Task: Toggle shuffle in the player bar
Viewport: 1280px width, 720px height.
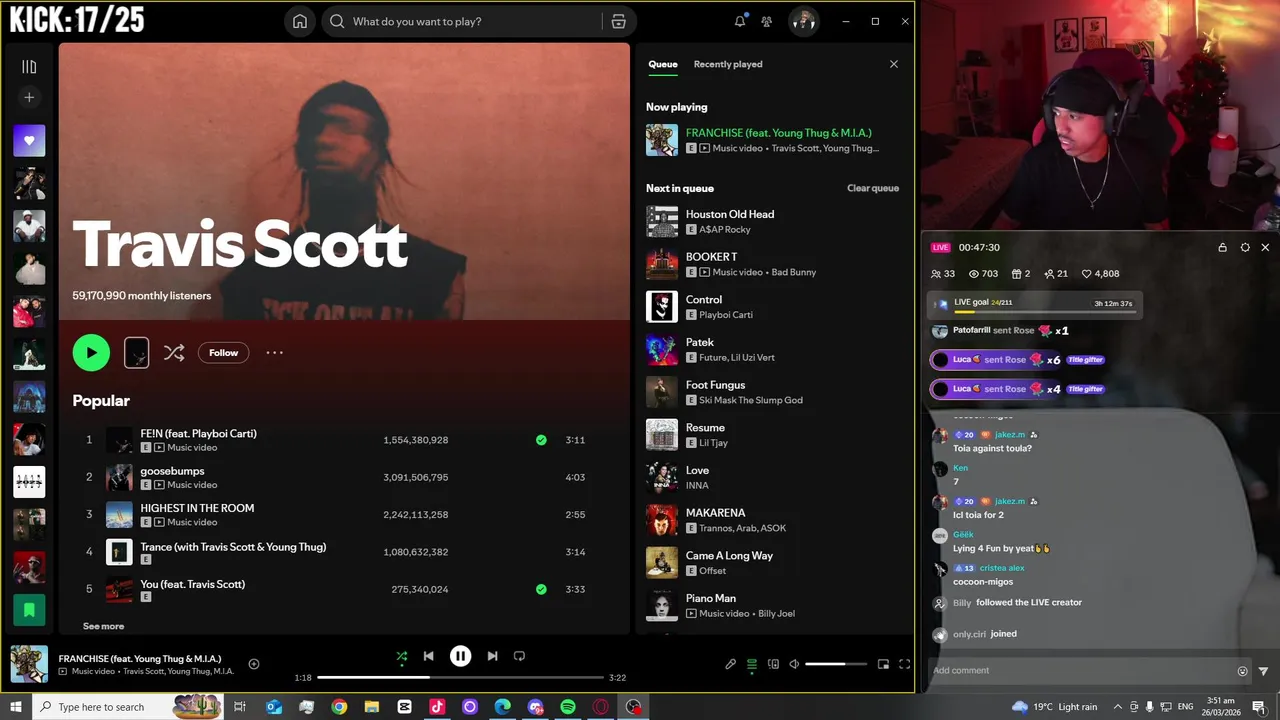Action: (x=401, y=656)
